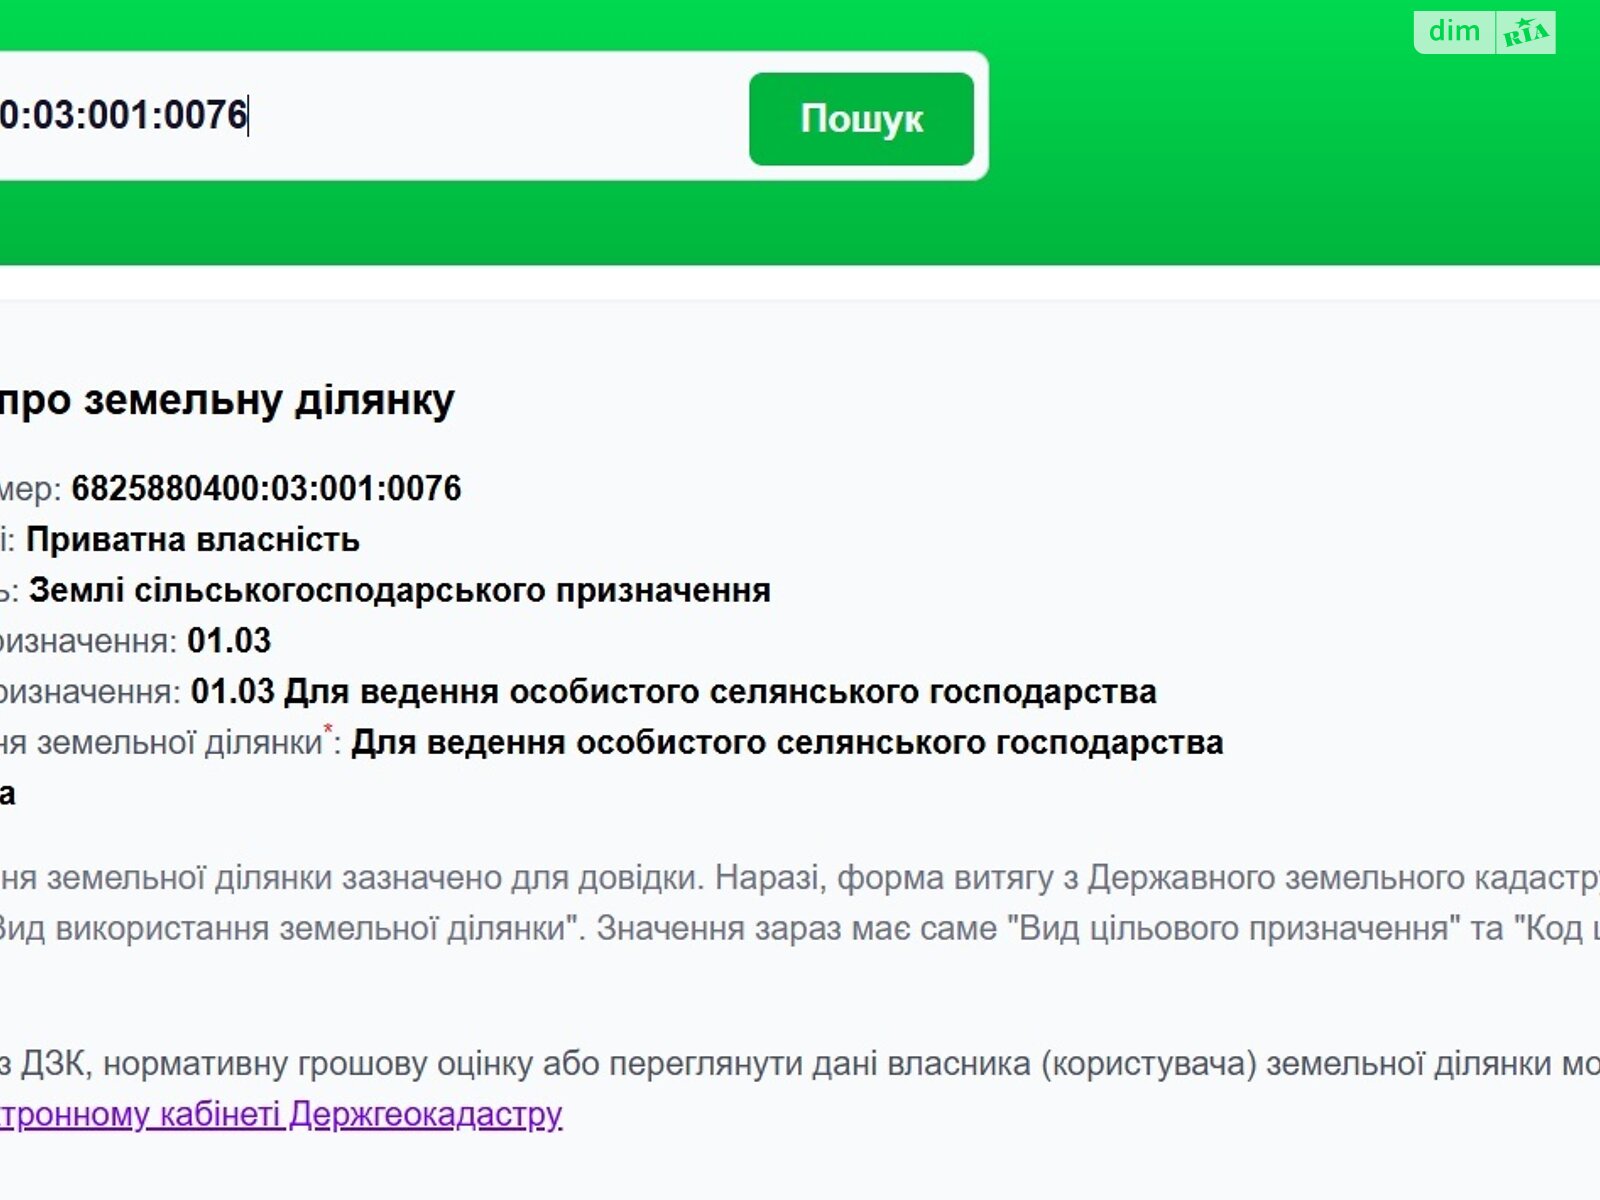Open the Держгеокадастру electronic cabinet link
This screenshot has height=1200, width=1600.
point(280,1114)
